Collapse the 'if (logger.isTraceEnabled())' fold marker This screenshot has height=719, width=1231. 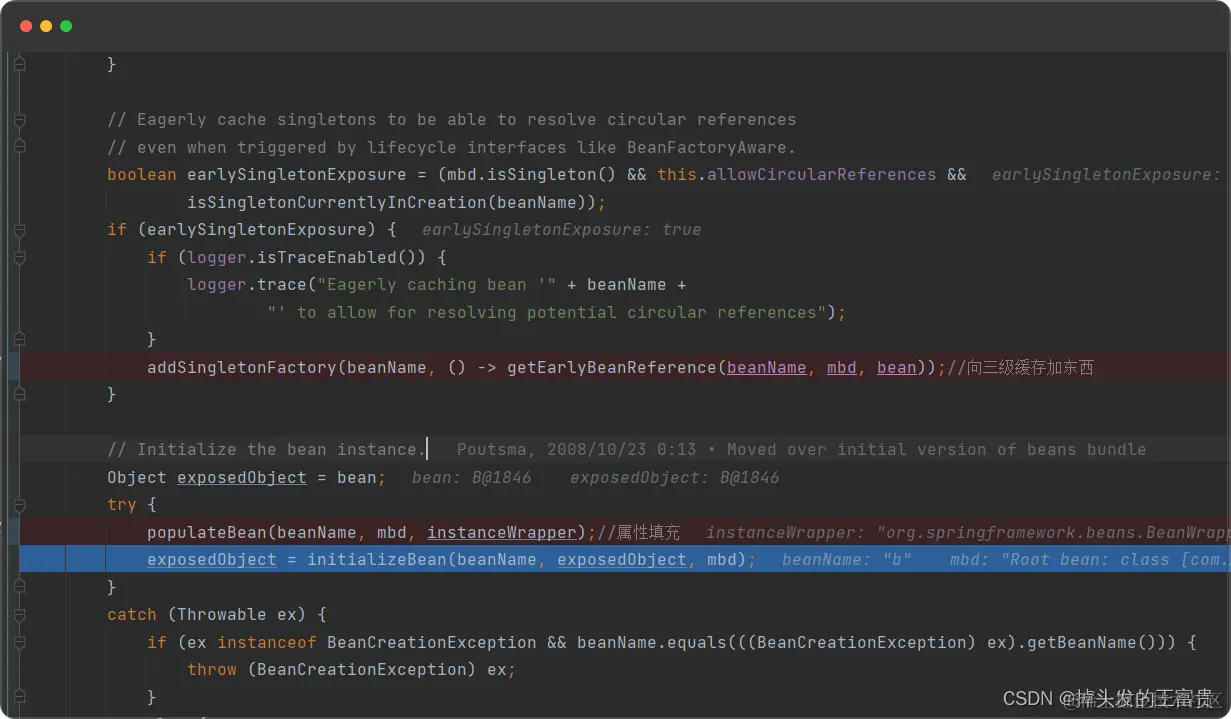pos(20,258)
